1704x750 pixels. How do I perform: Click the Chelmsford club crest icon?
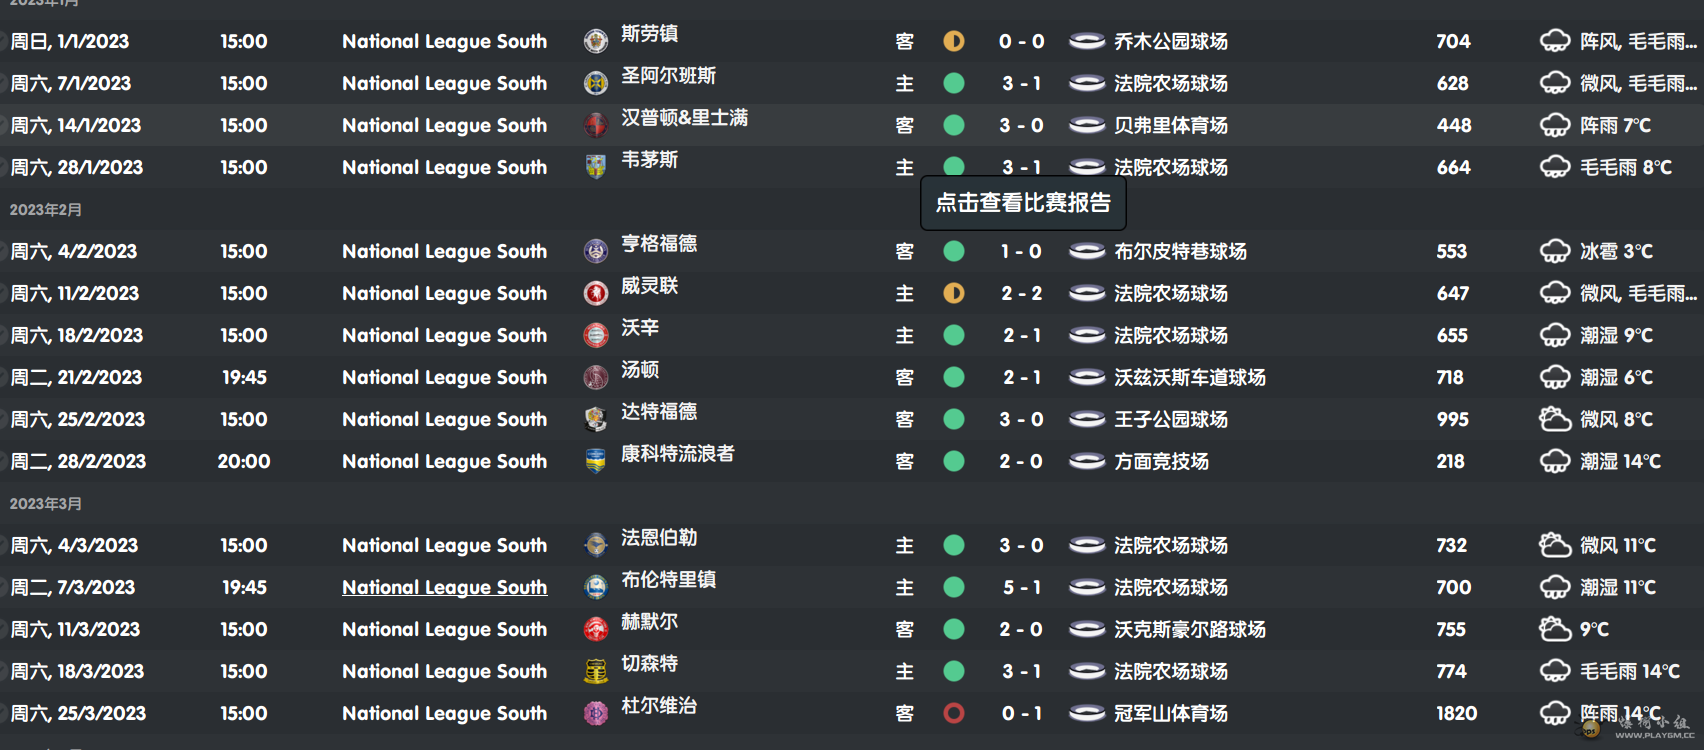(x=596, y=671)
